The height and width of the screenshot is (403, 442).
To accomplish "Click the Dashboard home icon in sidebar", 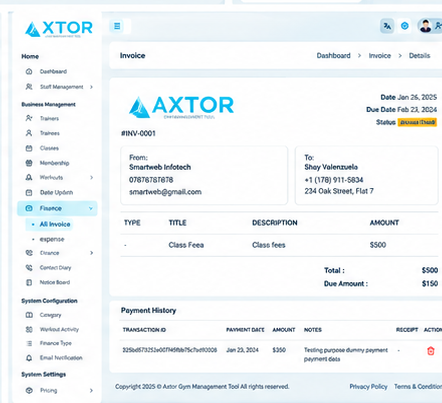I will (29, 71).
